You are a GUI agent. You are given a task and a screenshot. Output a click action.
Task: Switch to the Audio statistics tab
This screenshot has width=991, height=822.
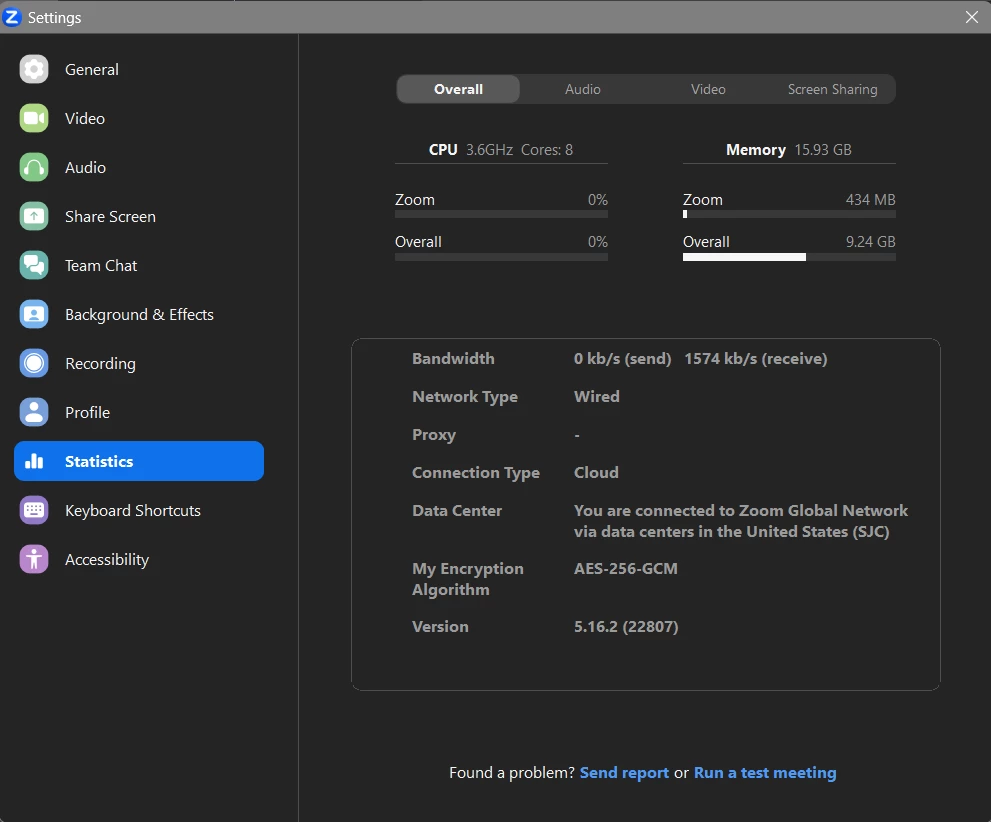(x=583, y=89)
